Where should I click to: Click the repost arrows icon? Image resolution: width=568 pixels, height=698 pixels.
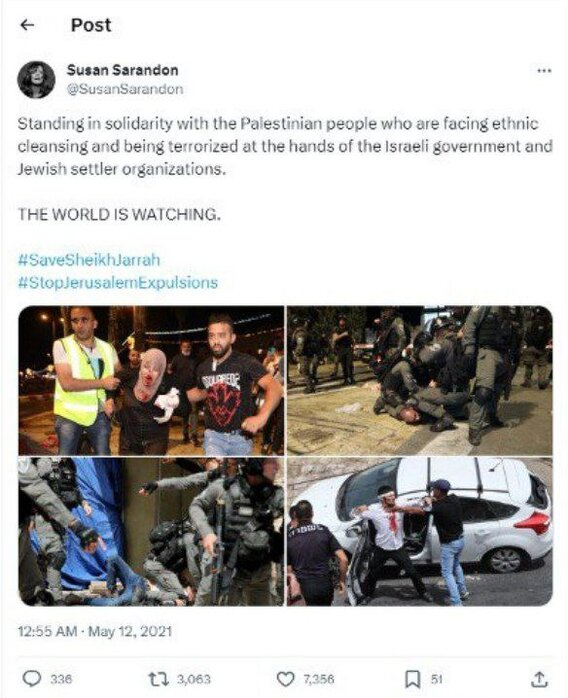click(158, 679)
